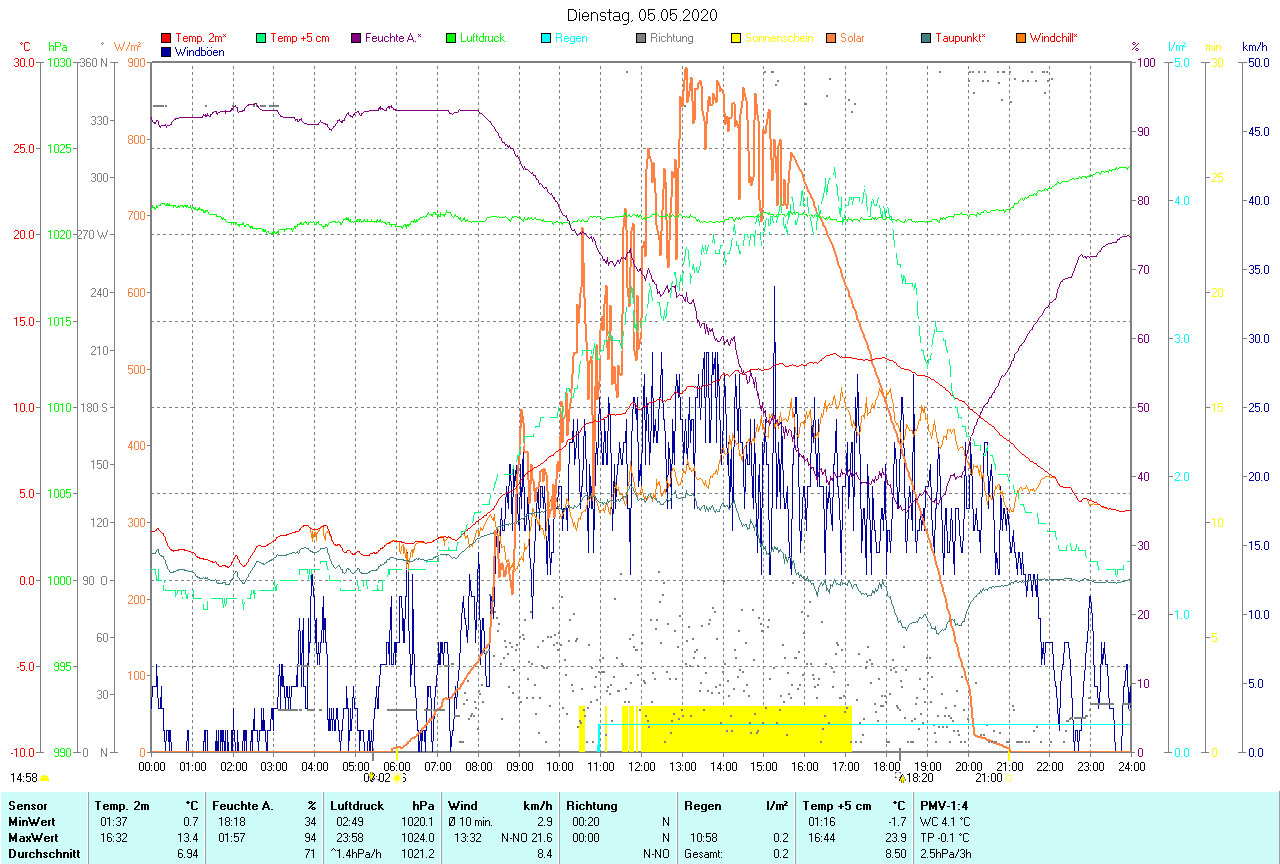This screenshot has width=1280, height=864.
Task: Click the Taupunkt* legend label
Action: 960,38
